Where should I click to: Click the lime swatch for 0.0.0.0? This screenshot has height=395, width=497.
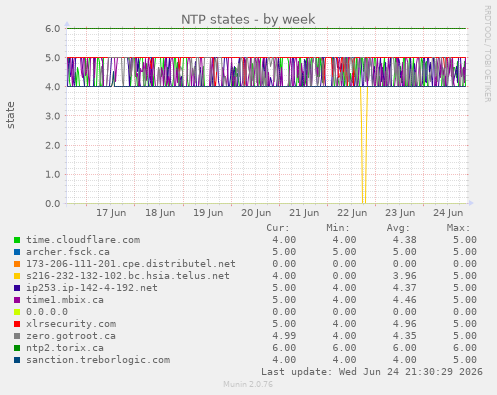click(17, 312)
